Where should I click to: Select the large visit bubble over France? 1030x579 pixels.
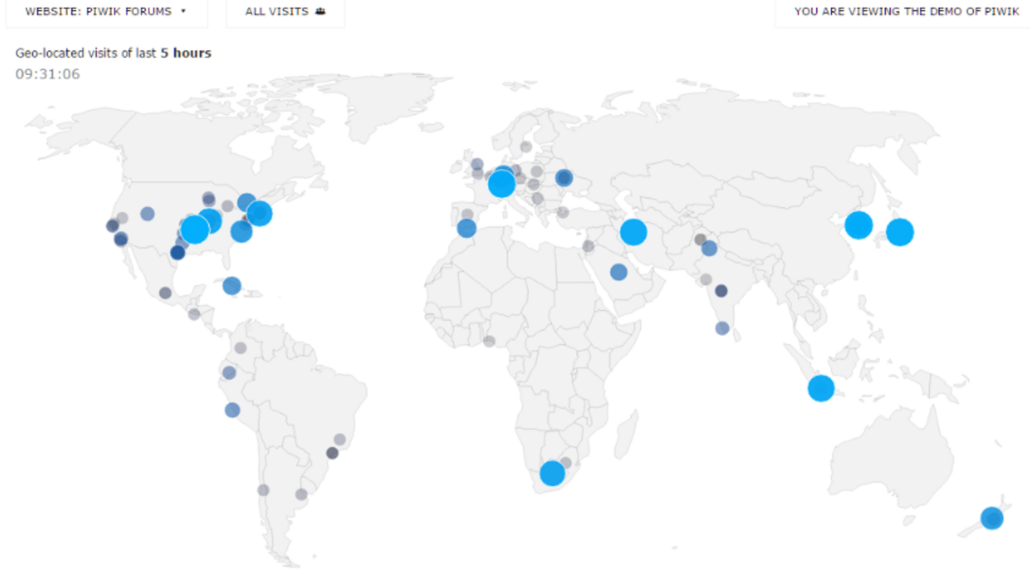pyautogui.click(x=503, y=182)
